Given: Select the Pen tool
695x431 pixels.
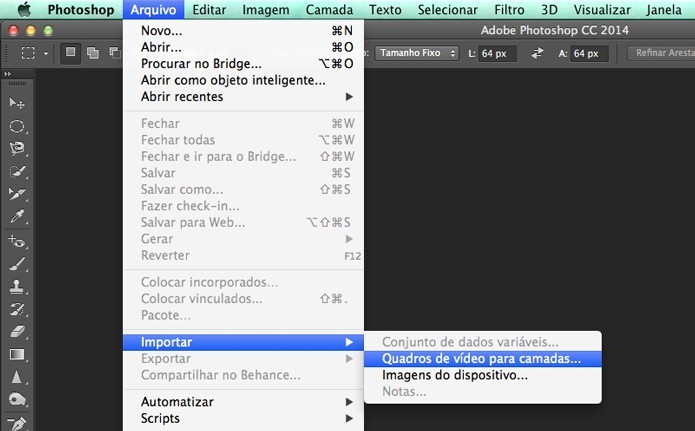Looking at the screenshot, I should (17, 423).
